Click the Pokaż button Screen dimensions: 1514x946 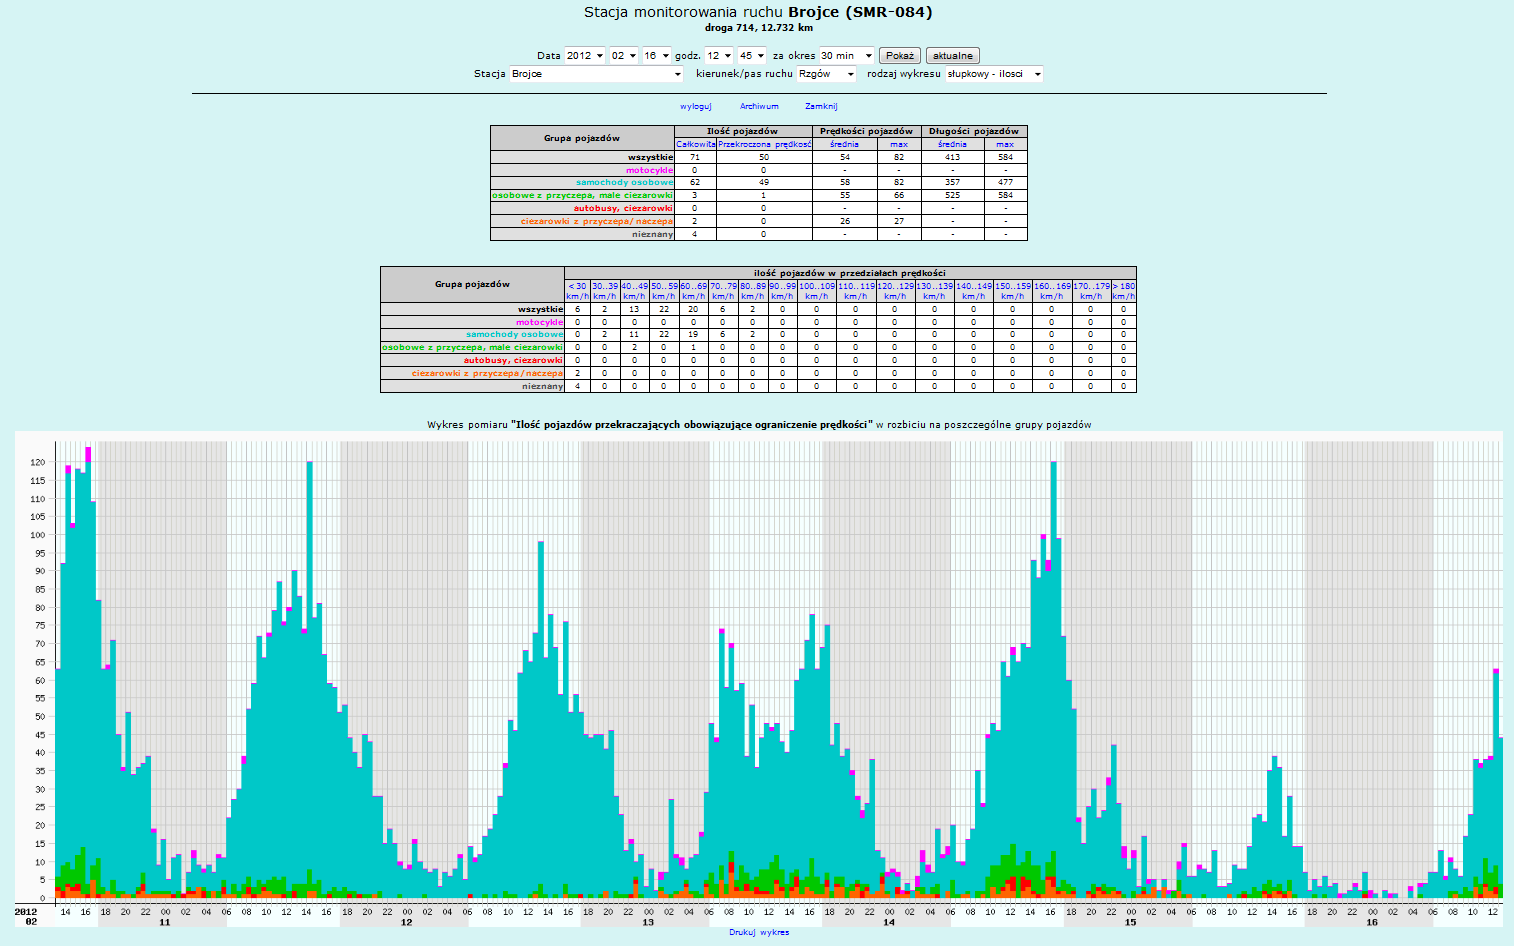click(x=900, y=56)
